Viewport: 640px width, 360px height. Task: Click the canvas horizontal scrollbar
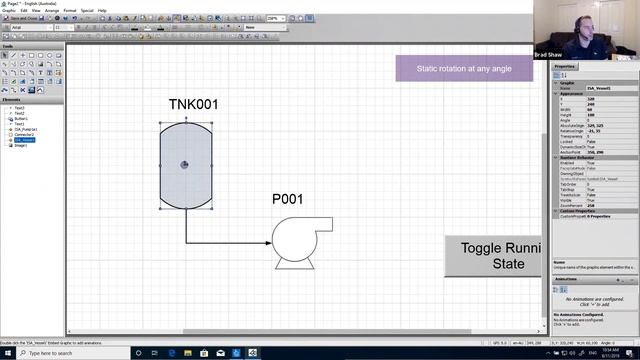click(327, 331)
